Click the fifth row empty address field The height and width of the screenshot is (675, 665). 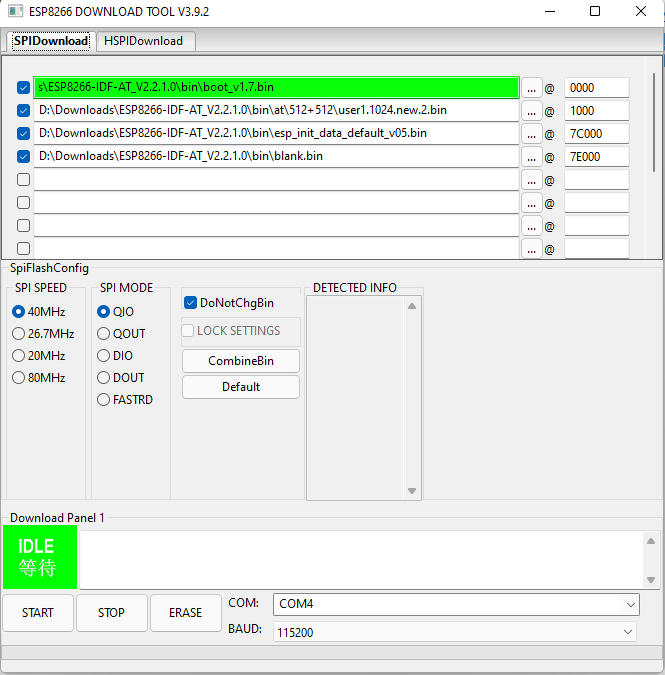pyautogui.click(x=597, y=180)
